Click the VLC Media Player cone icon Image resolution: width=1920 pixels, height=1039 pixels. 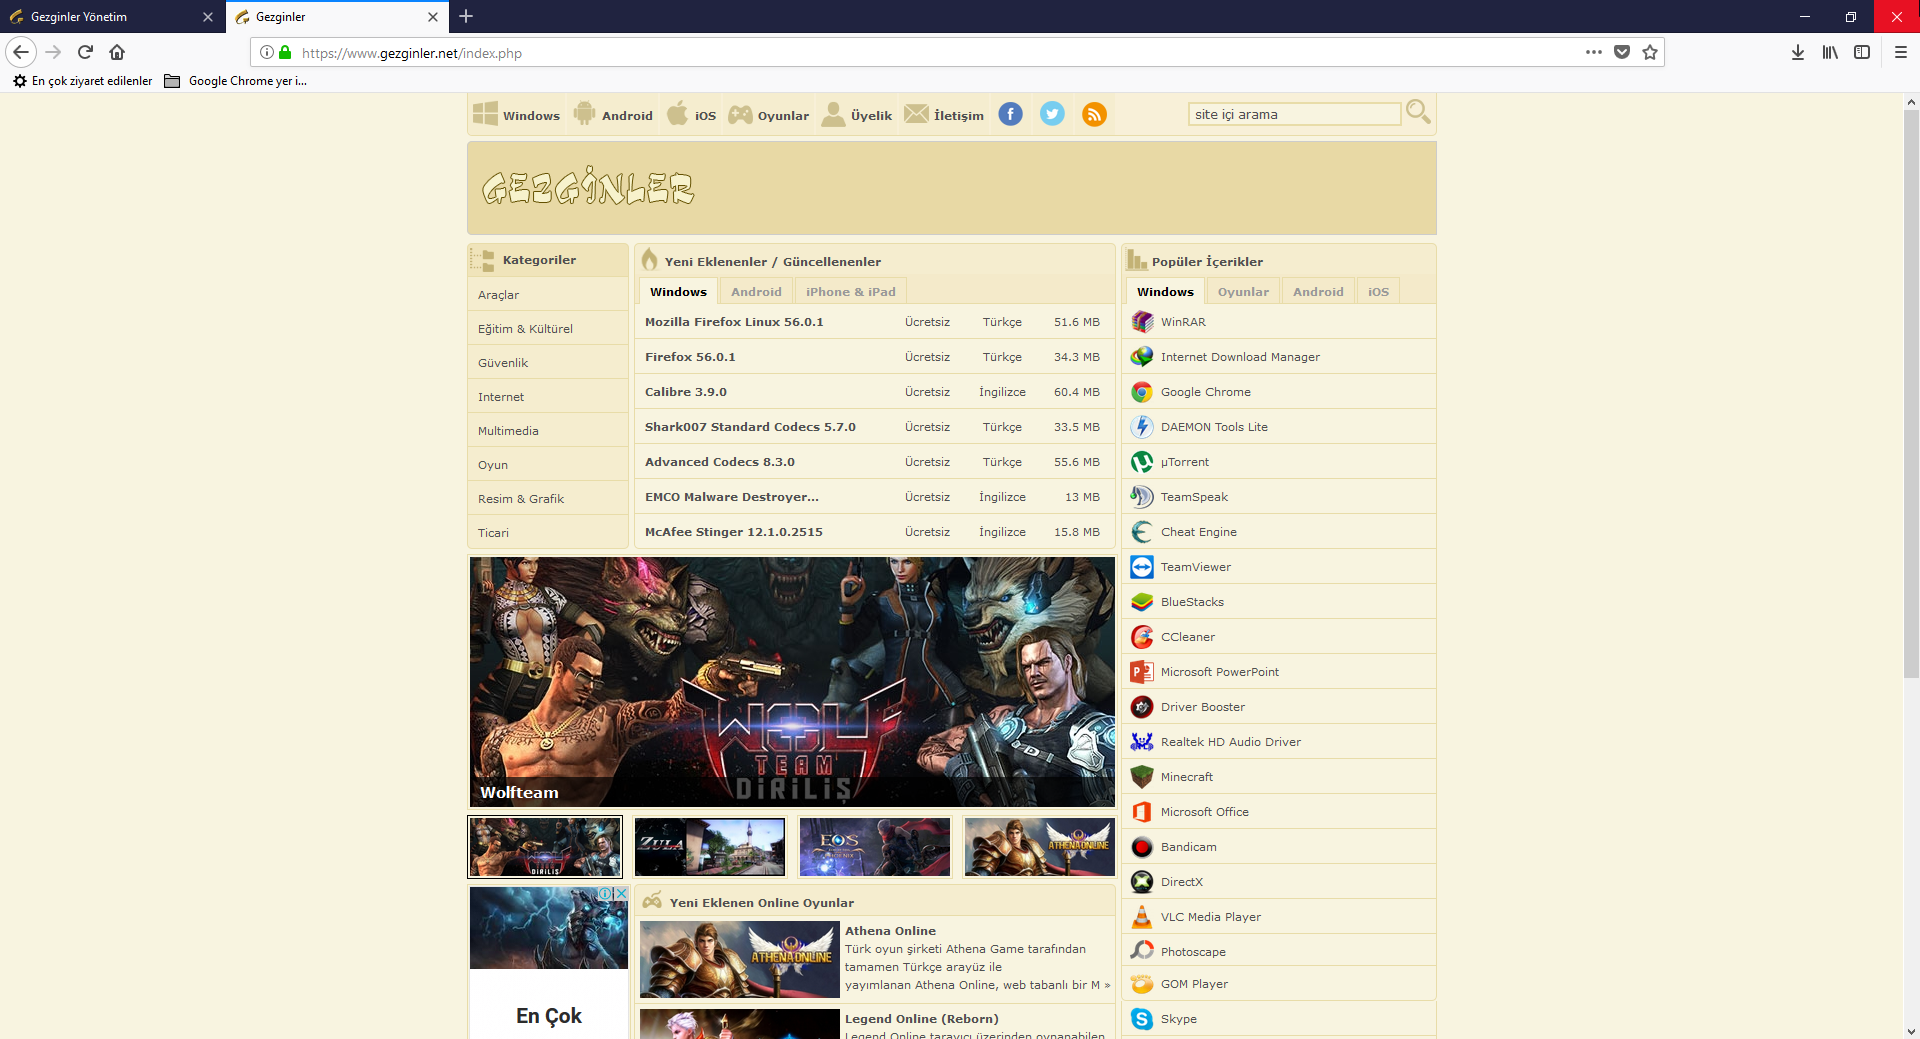click(1142, 917)
